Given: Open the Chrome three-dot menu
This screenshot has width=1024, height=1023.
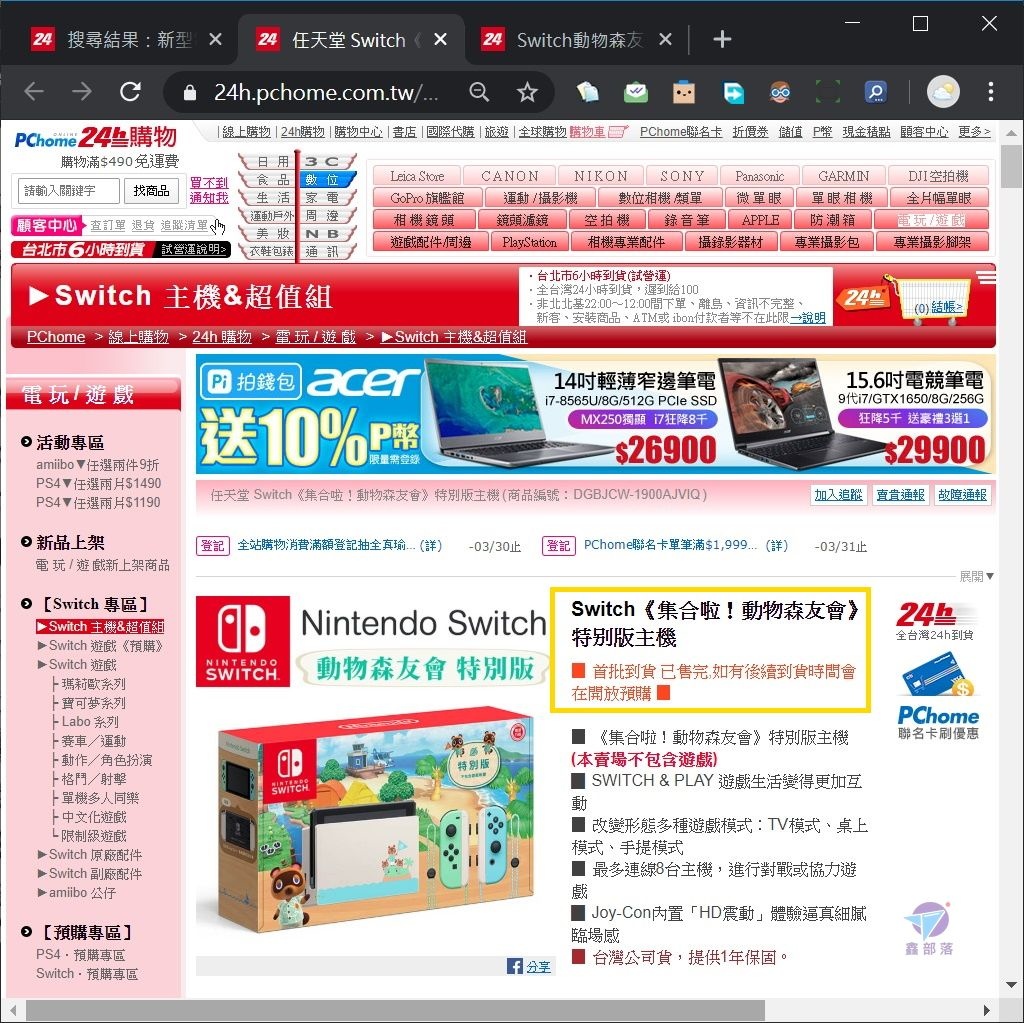Looking at the screenshot, I should [991, 92].
